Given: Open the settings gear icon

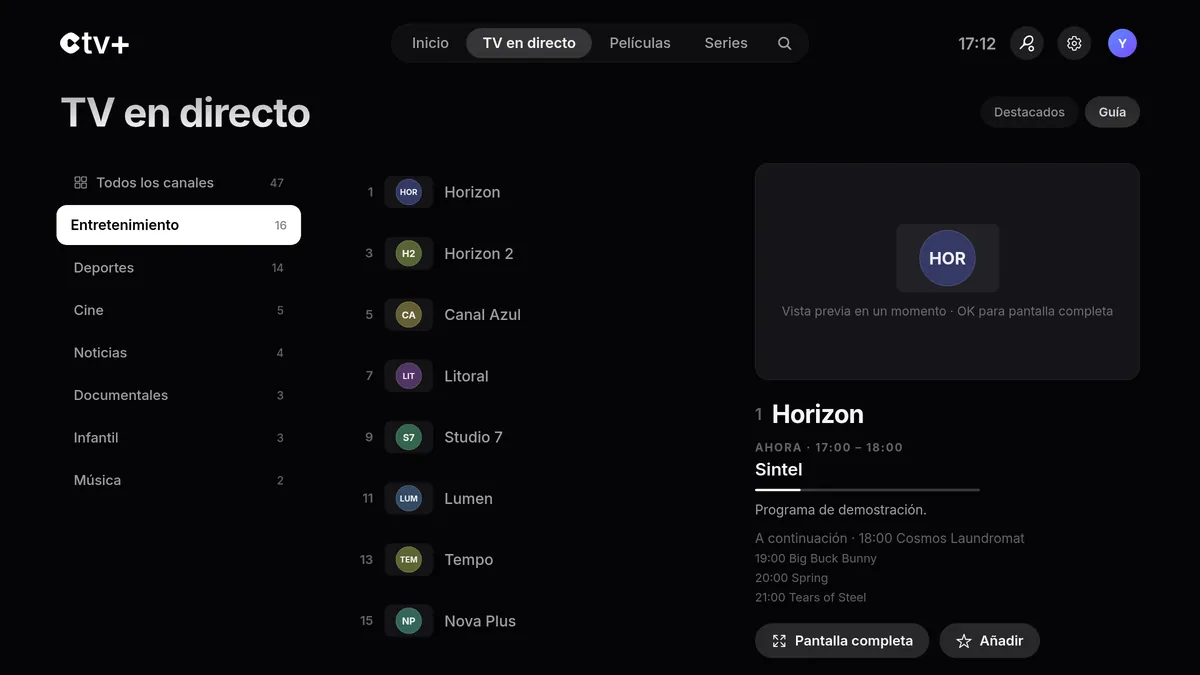Looking at the screenshot, I should (x=1074, y=43).
